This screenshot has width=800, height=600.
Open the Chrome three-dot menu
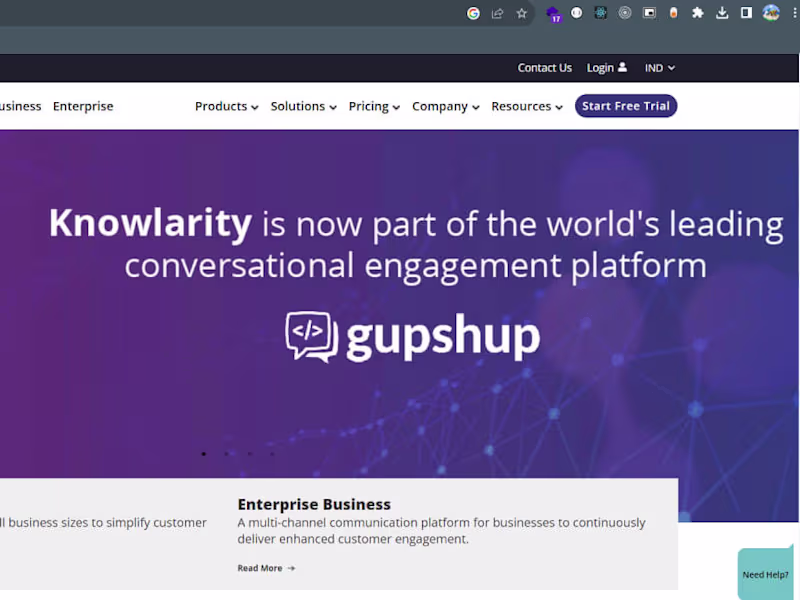click(x=794, y=13)
